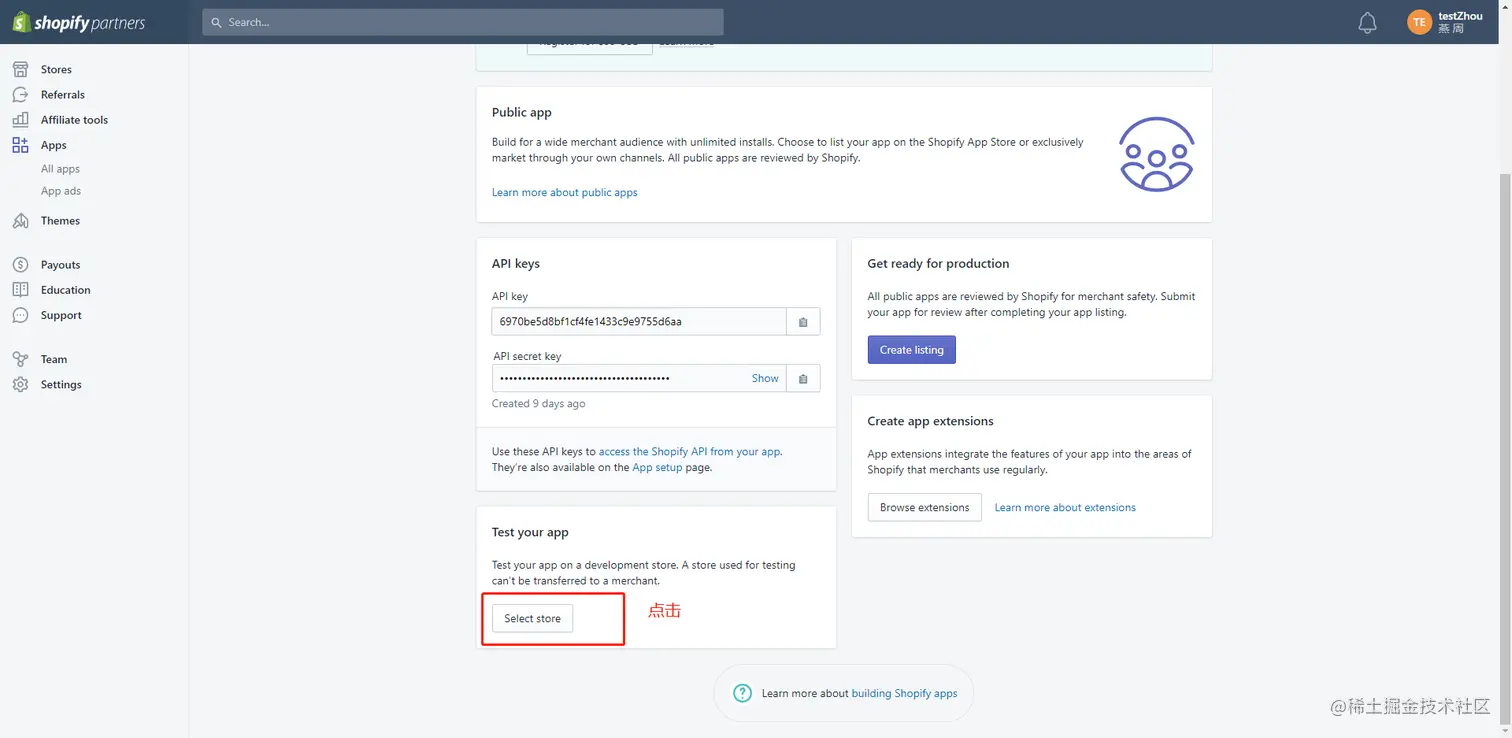Open Payouts in the sidebar
1512x738 pixels.
[x=60, y=265]
